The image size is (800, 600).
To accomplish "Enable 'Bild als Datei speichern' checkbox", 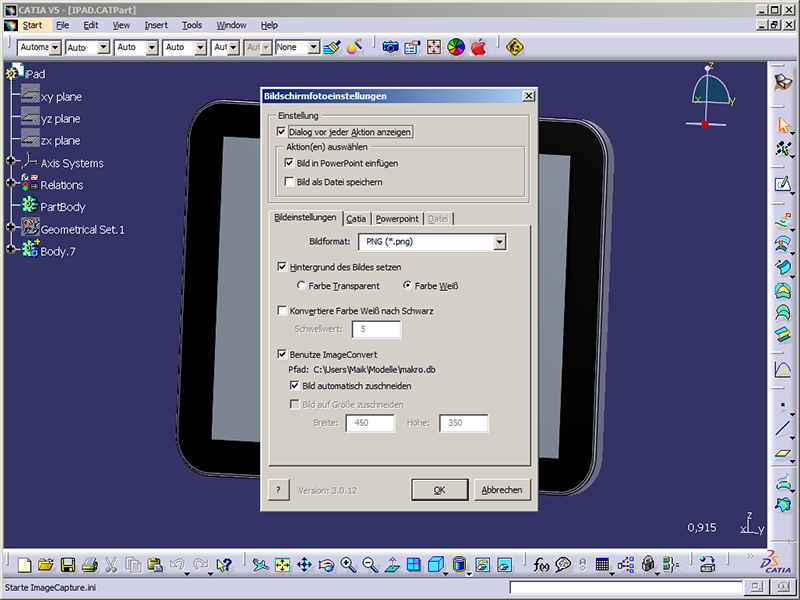I will tap(289, 182).
